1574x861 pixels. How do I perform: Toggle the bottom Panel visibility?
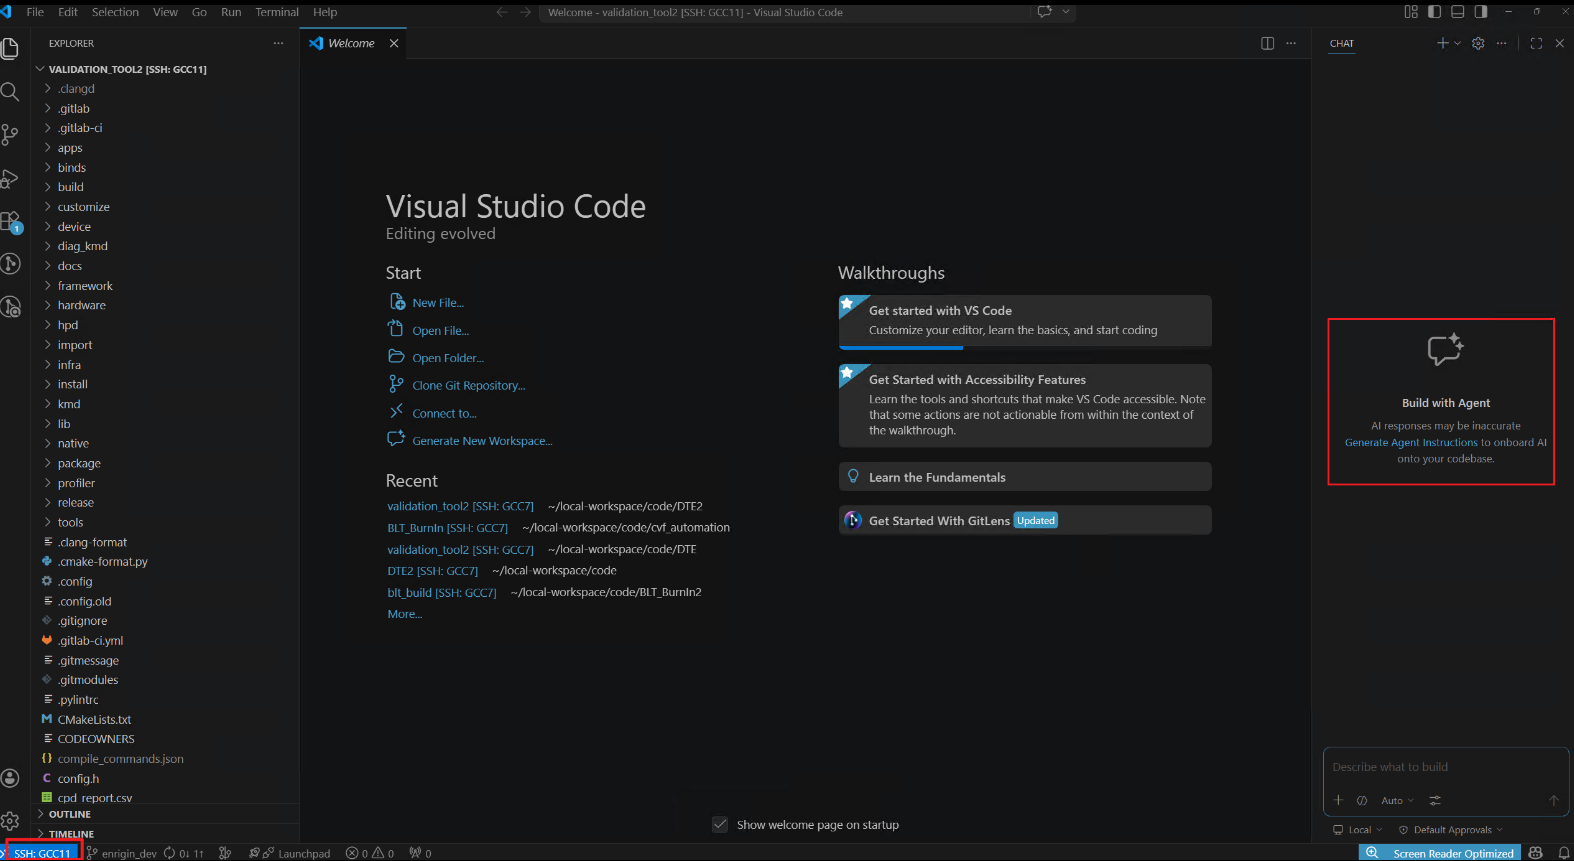coord(1457,12)
